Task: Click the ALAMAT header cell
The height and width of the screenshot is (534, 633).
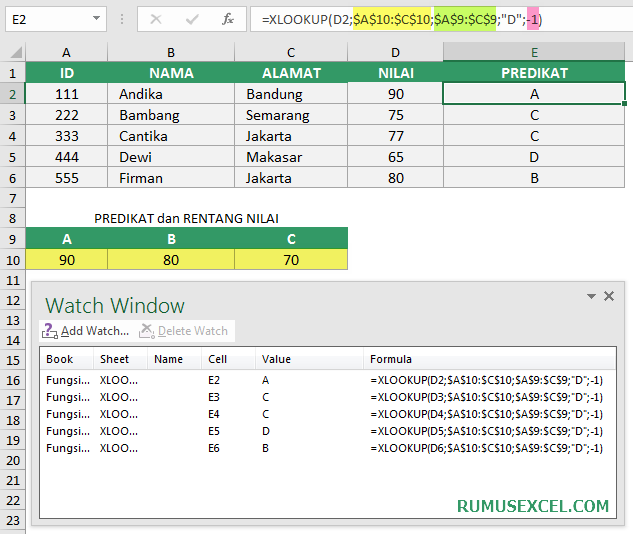Action: (x=291, y=73)
